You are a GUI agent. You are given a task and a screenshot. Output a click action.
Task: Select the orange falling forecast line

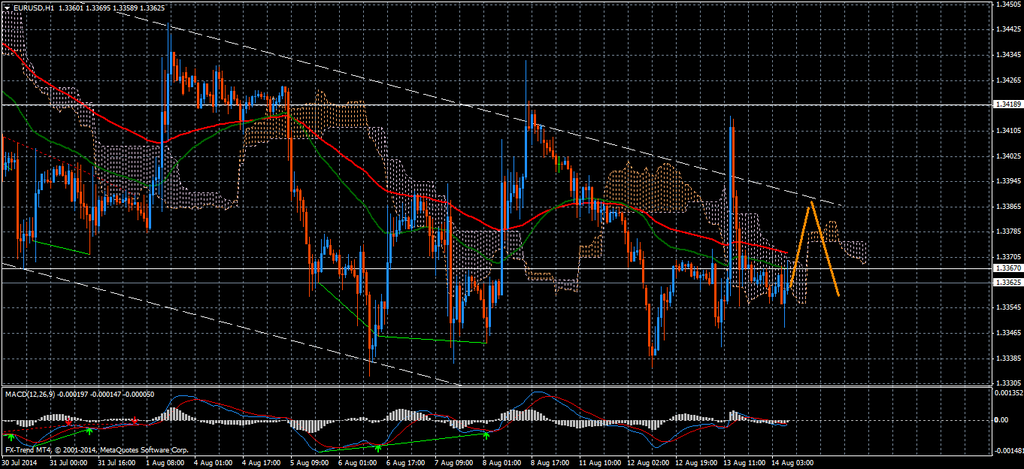(825, 249)
